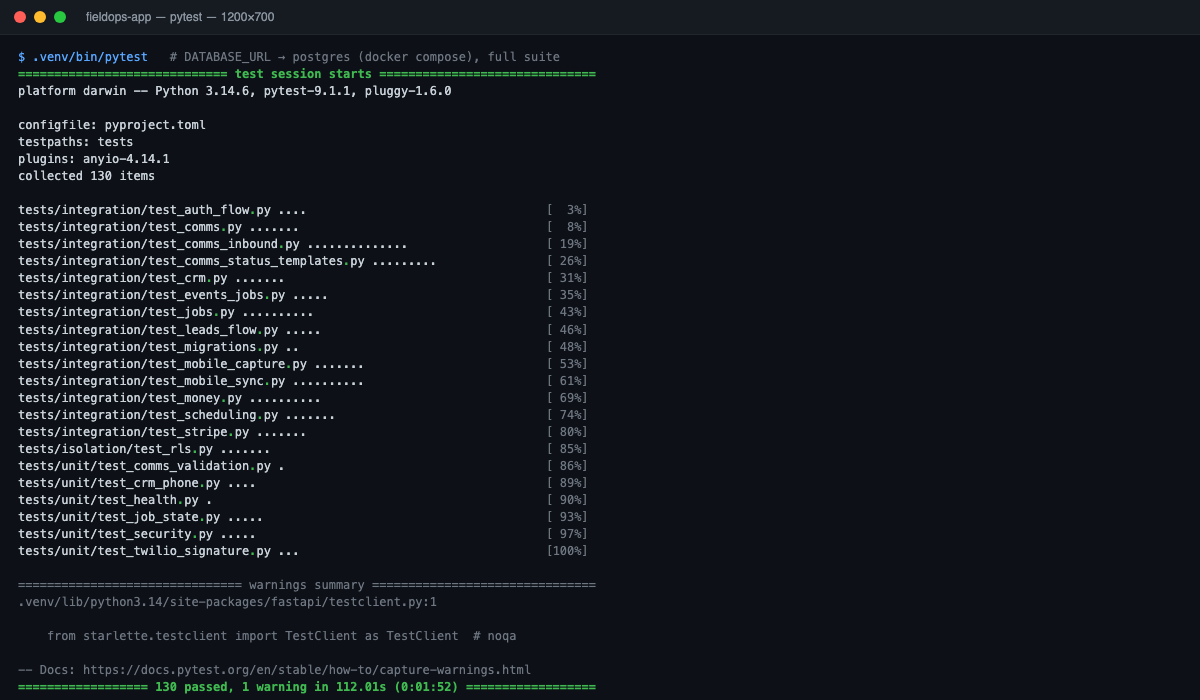Screen dimensions: 1200x700
Task: Click the tests/integration/test_comms.py result row
Action: coord(303,227)
